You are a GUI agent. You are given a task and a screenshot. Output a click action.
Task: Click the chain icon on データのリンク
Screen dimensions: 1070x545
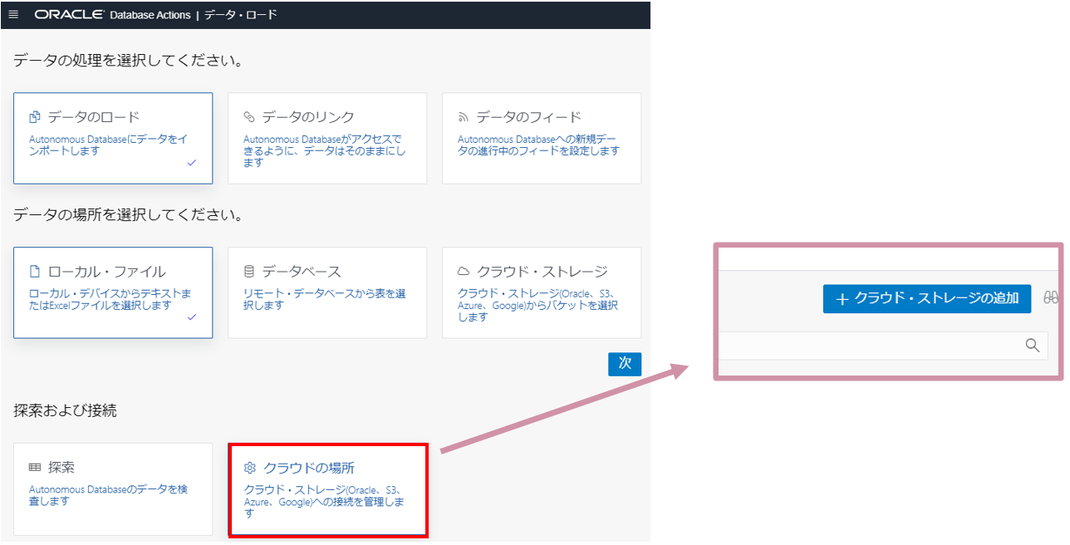(x=249, y=117)
